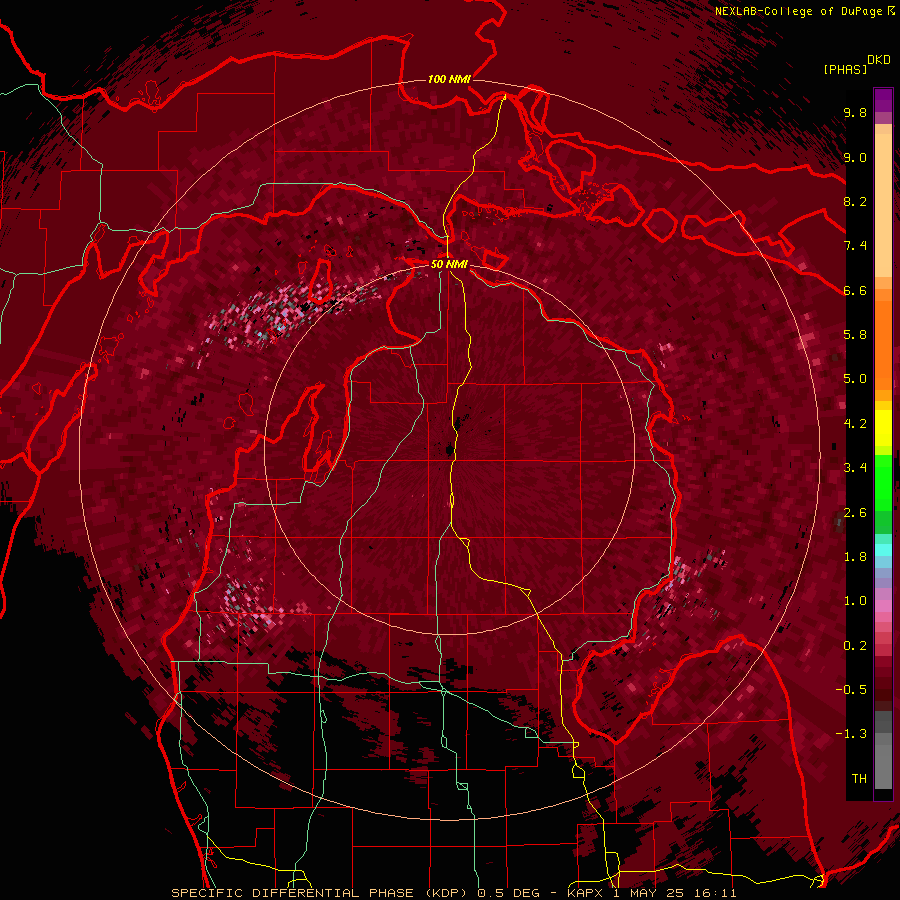Click the 9.0 legend value
This screenshot has width=900, height=900.
855,157
